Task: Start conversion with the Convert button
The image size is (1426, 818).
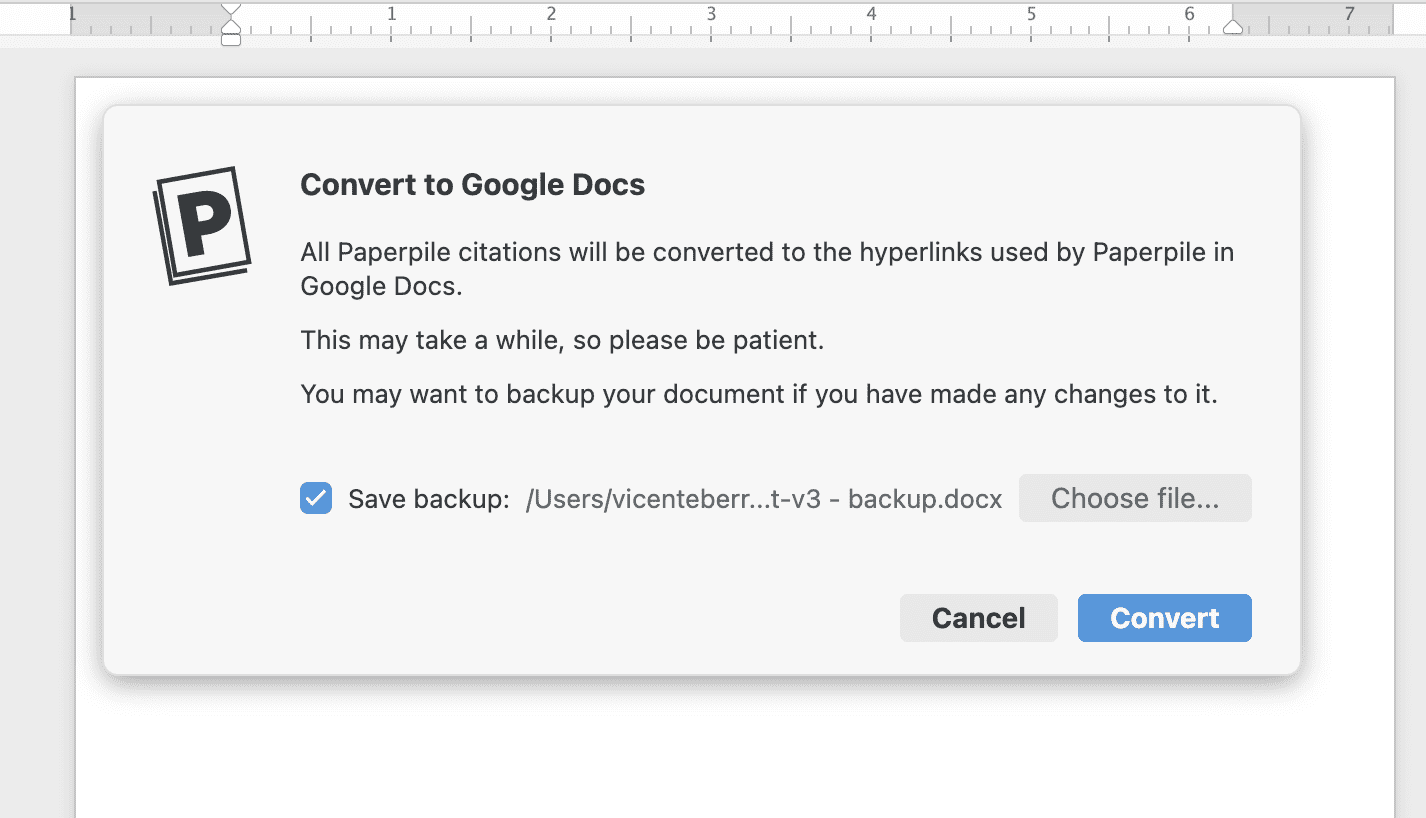Action: coord(1164,618)
